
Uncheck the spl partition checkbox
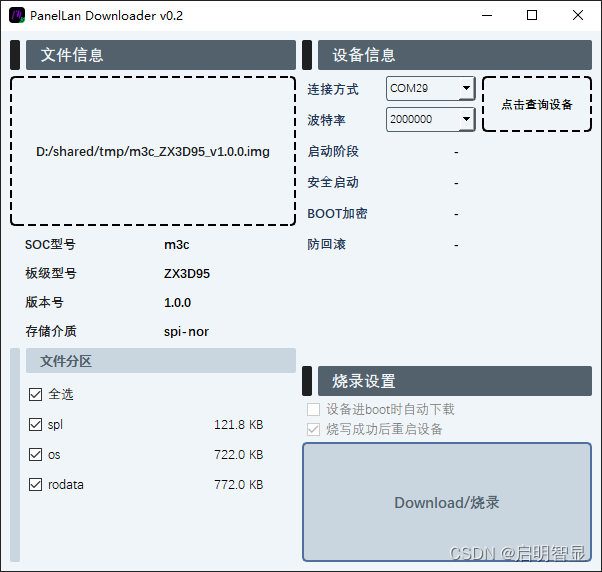35,424
